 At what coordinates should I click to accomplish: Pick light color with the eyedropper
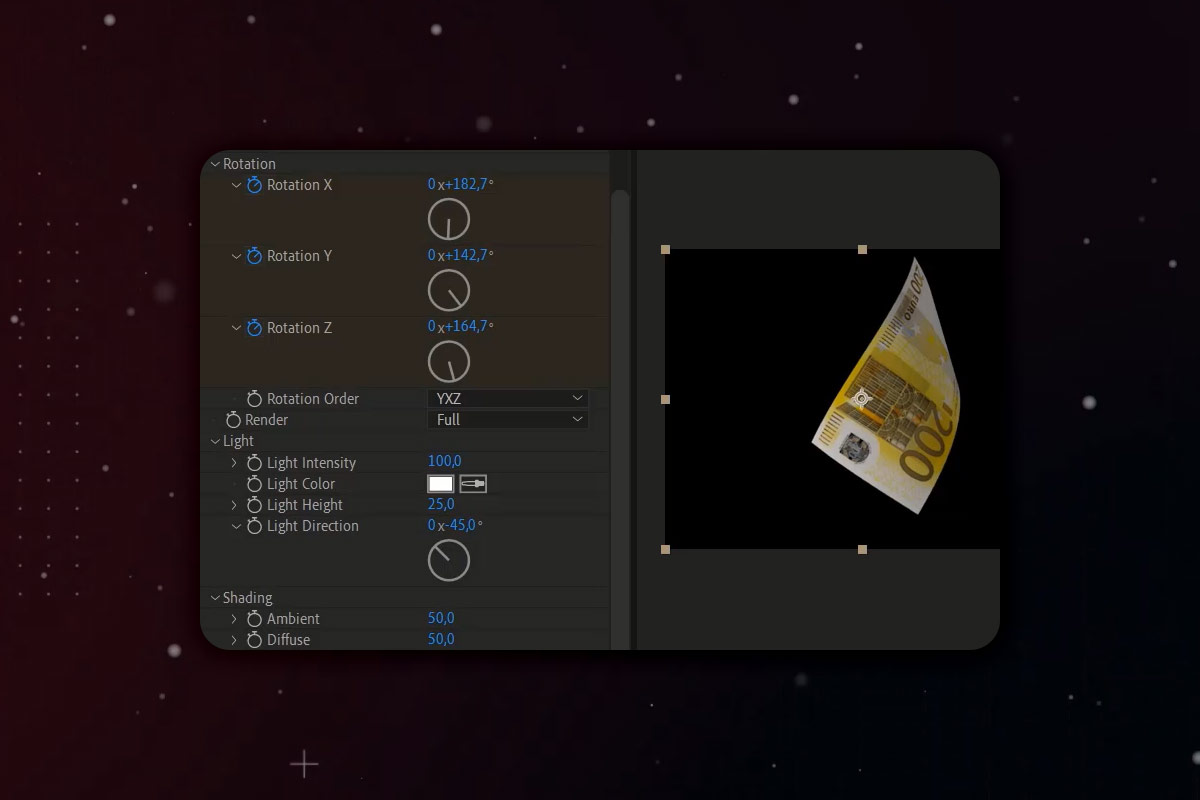473,484
